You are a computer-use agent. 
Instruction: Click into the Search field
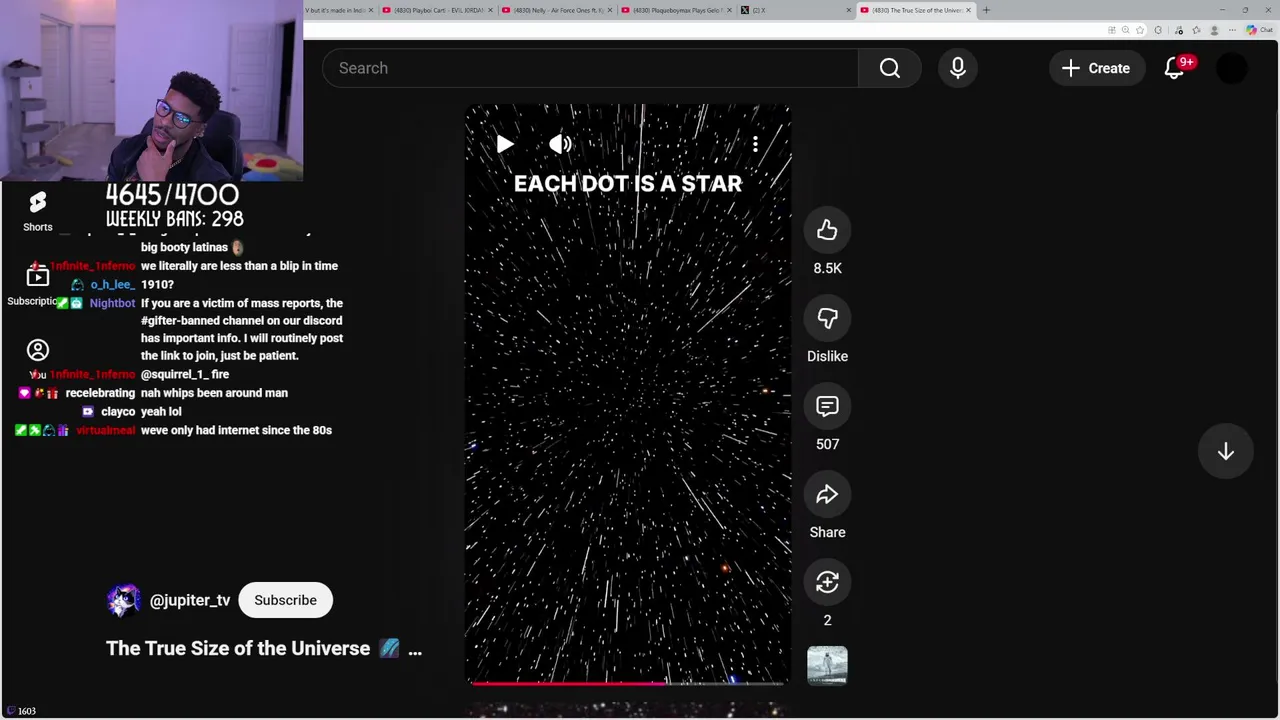click(x=590, y=68)
